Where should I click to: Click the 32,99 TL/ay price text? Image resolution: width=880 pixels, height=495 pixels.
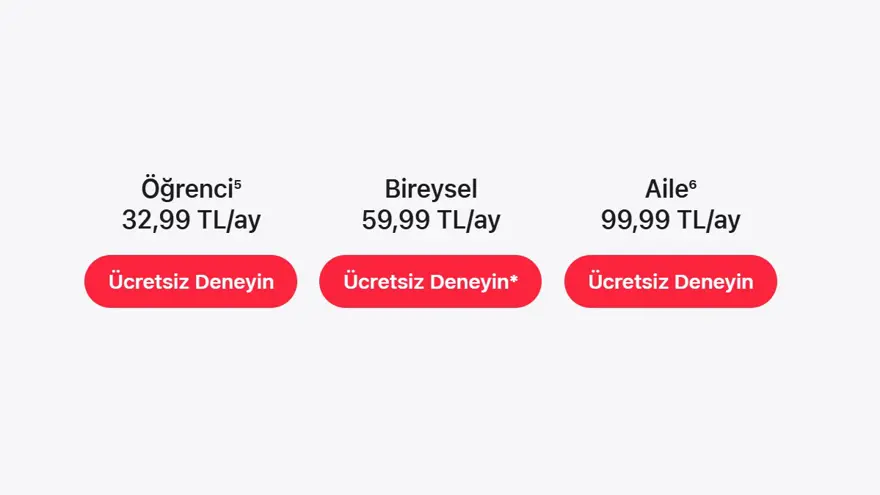[191, 220]
